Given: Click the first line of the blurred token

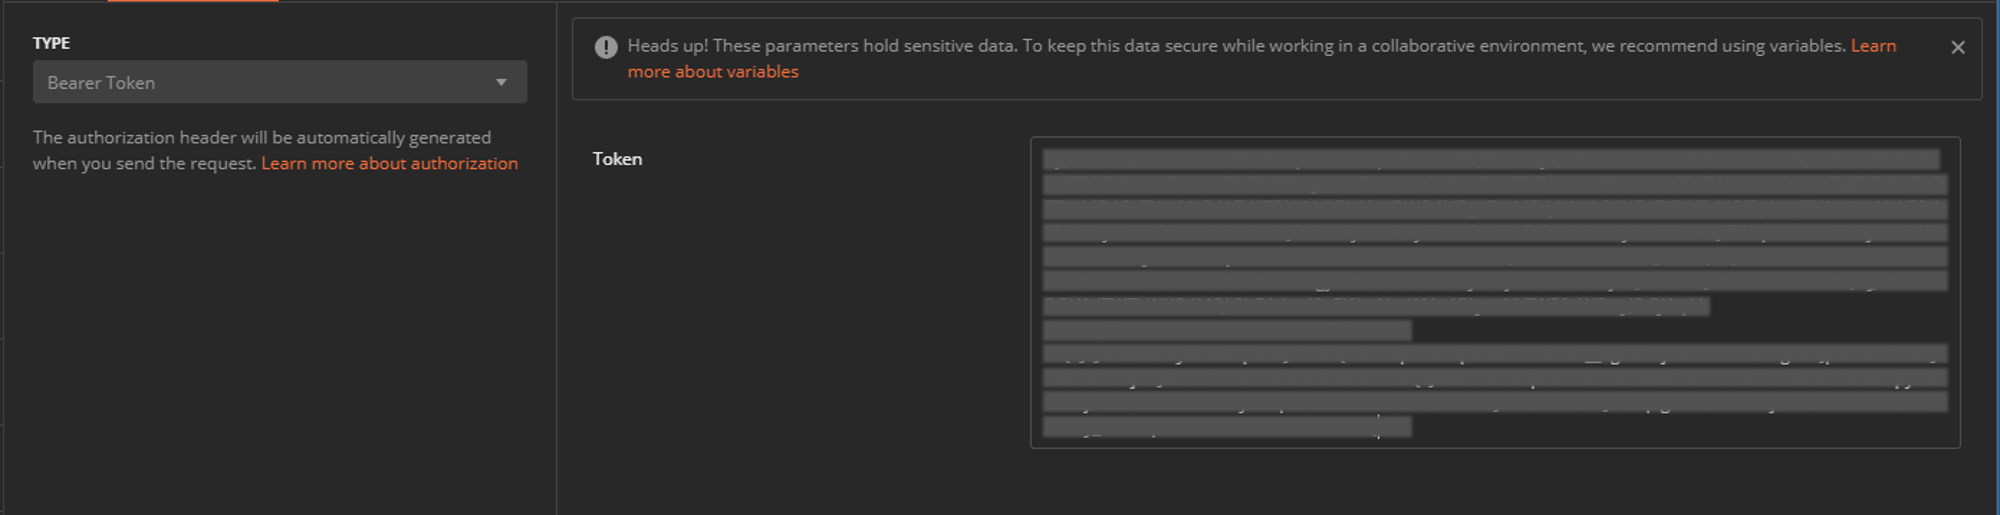Looking at the screenshot, I should (x=1490, y=160).
